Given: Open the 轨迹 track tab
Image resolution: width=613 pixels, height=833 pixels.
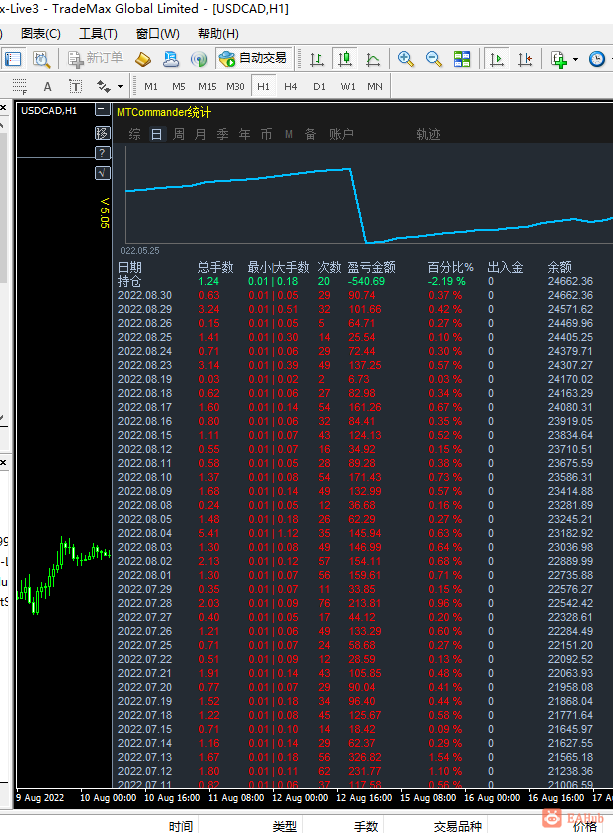Looking at the screenshot, I should [x=429, y=134].
